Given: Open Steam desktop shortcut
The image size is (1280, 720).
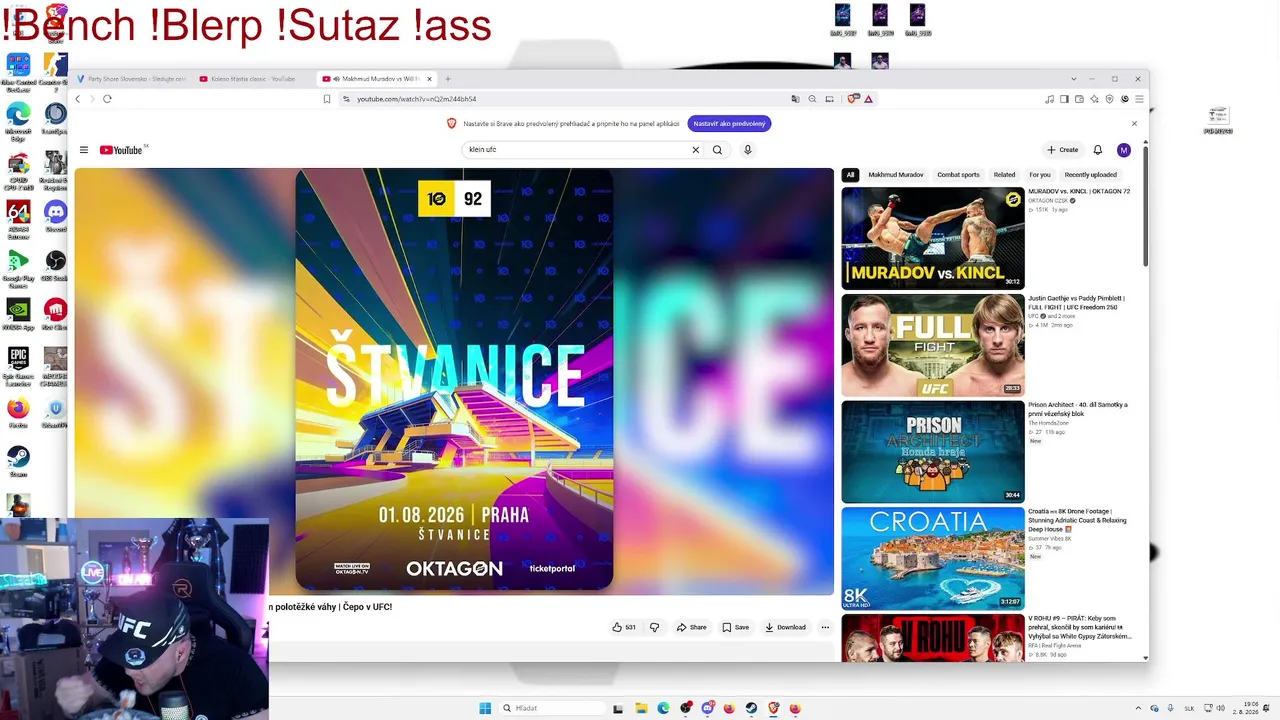Looking at the screenshot, I should pyautogui.click(x=18, y=461).
